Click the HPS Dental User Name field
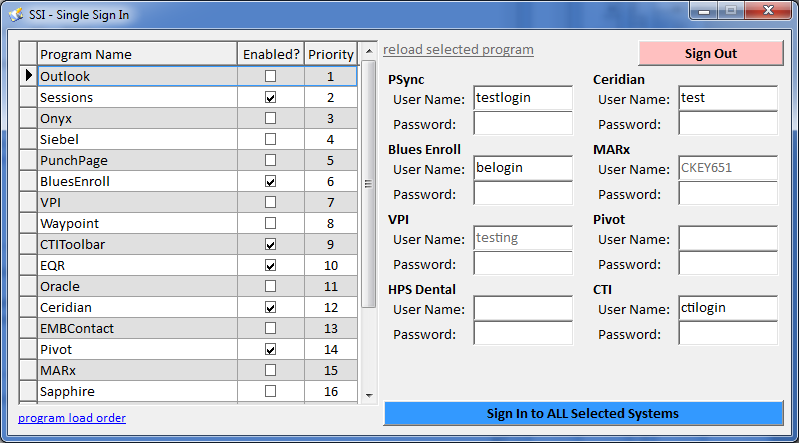The image size is (799, 443). coord(523,308)
